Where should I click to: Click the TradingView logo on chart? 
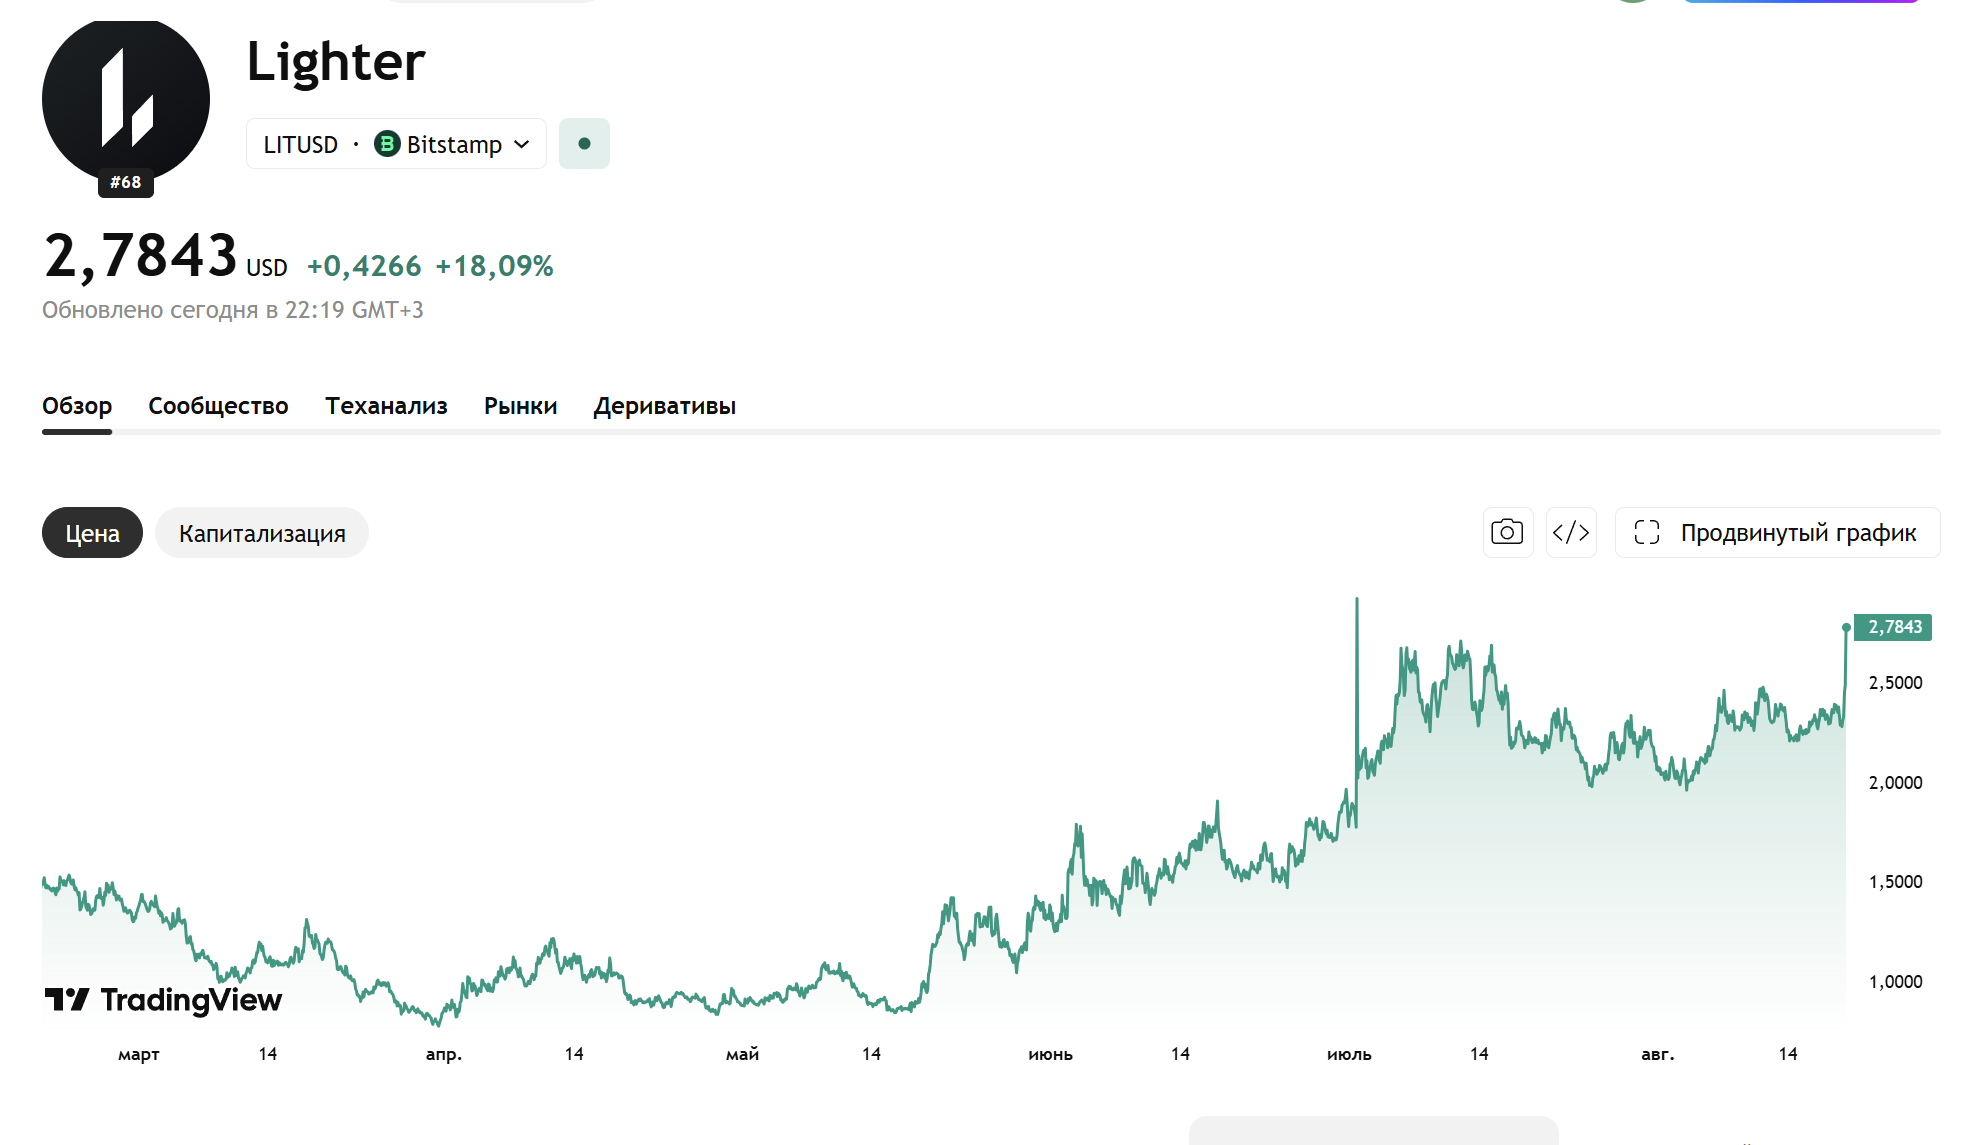[164, 999]
